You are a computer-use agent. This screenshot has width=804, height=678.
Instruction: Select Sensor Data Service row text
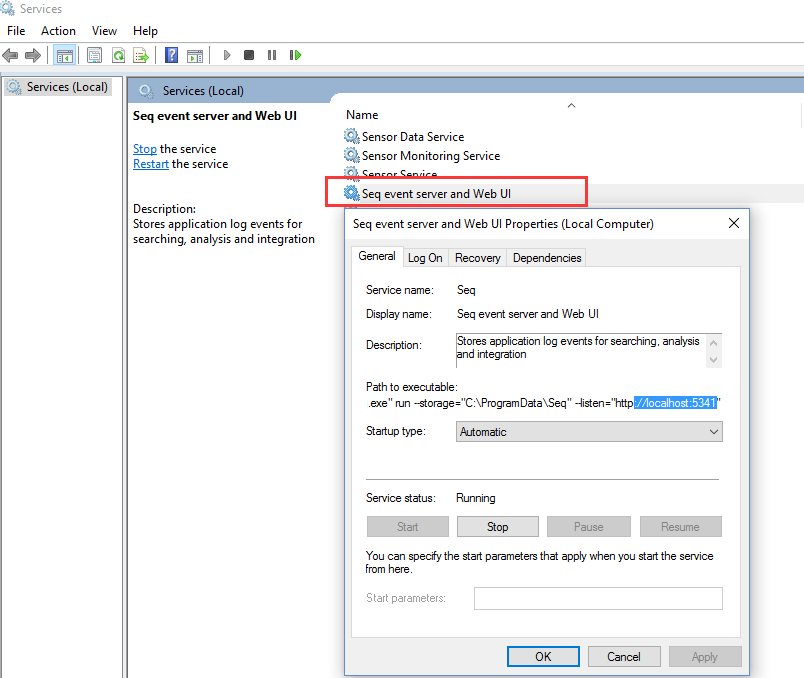pos(413,136)
